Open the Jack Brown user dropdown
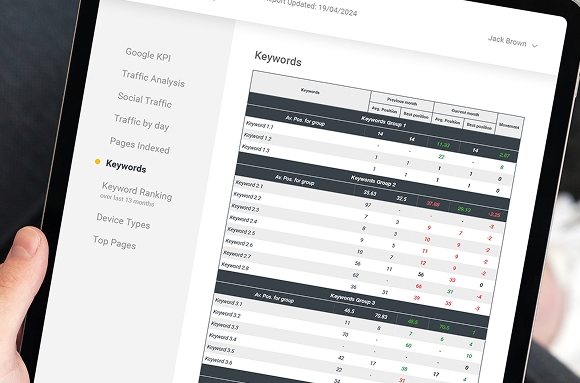Screen dimensions: 580x383 tap(512, 41)
